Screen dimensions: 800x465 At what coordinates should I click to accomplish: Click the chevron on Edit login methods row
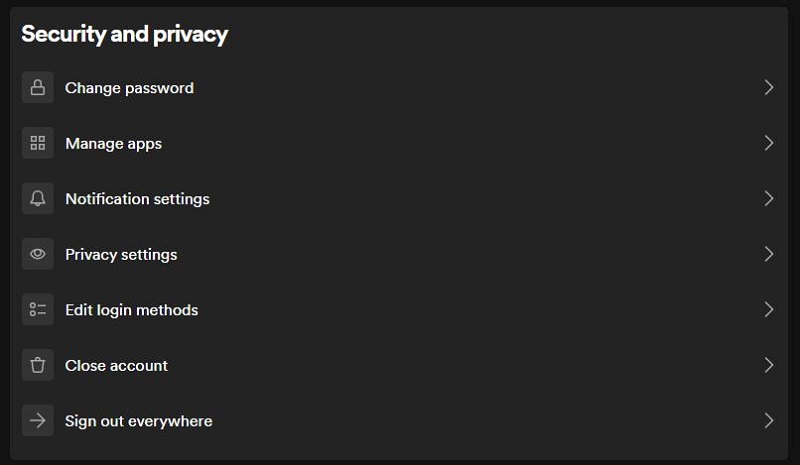point(769,309)
